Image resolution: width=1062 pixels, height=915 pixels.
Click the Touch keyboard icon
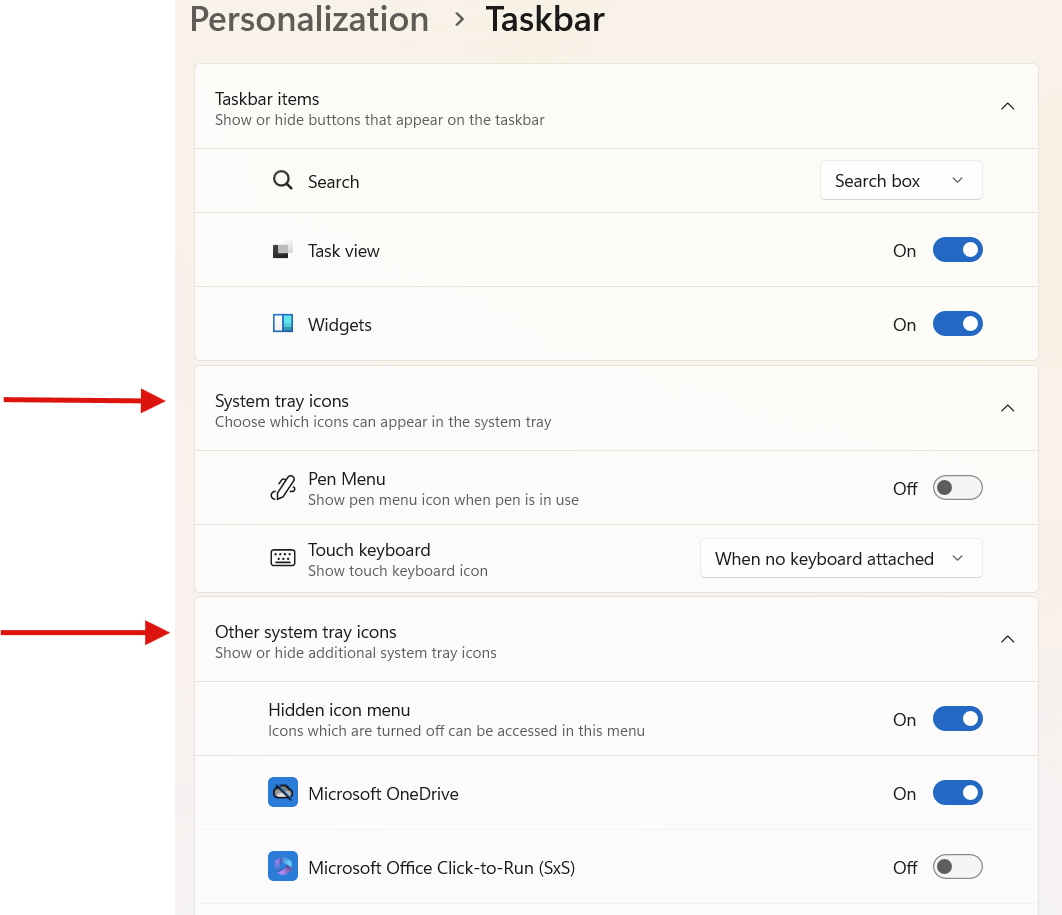(283, 558)
